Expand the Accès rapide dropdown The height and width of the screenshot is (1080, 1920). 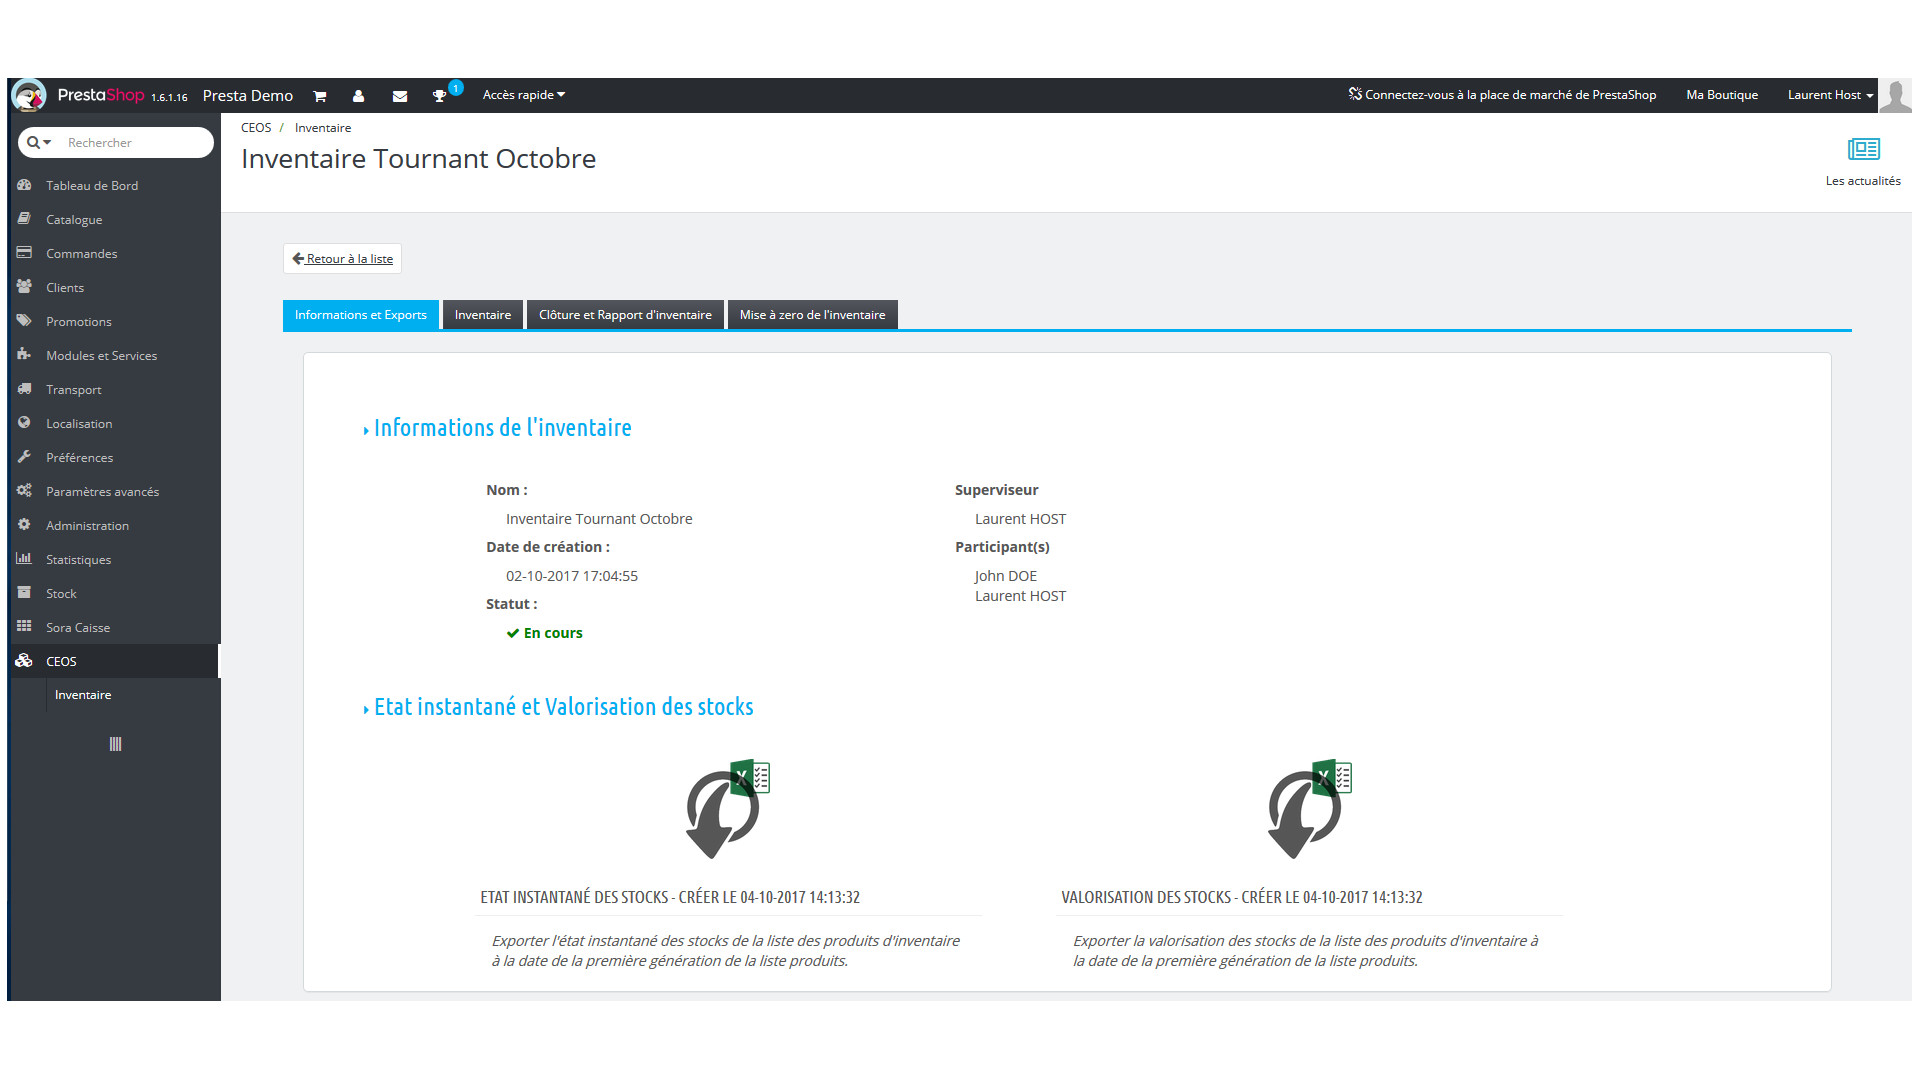[523, 95]
